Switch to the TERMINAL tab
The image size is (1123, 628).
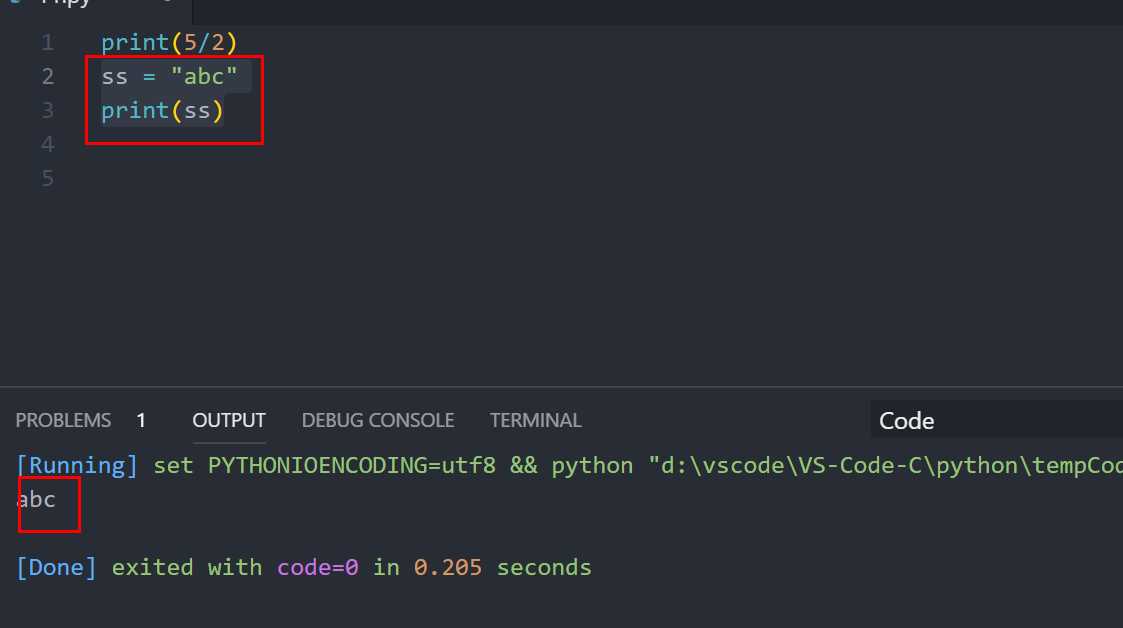pos(535,420)
